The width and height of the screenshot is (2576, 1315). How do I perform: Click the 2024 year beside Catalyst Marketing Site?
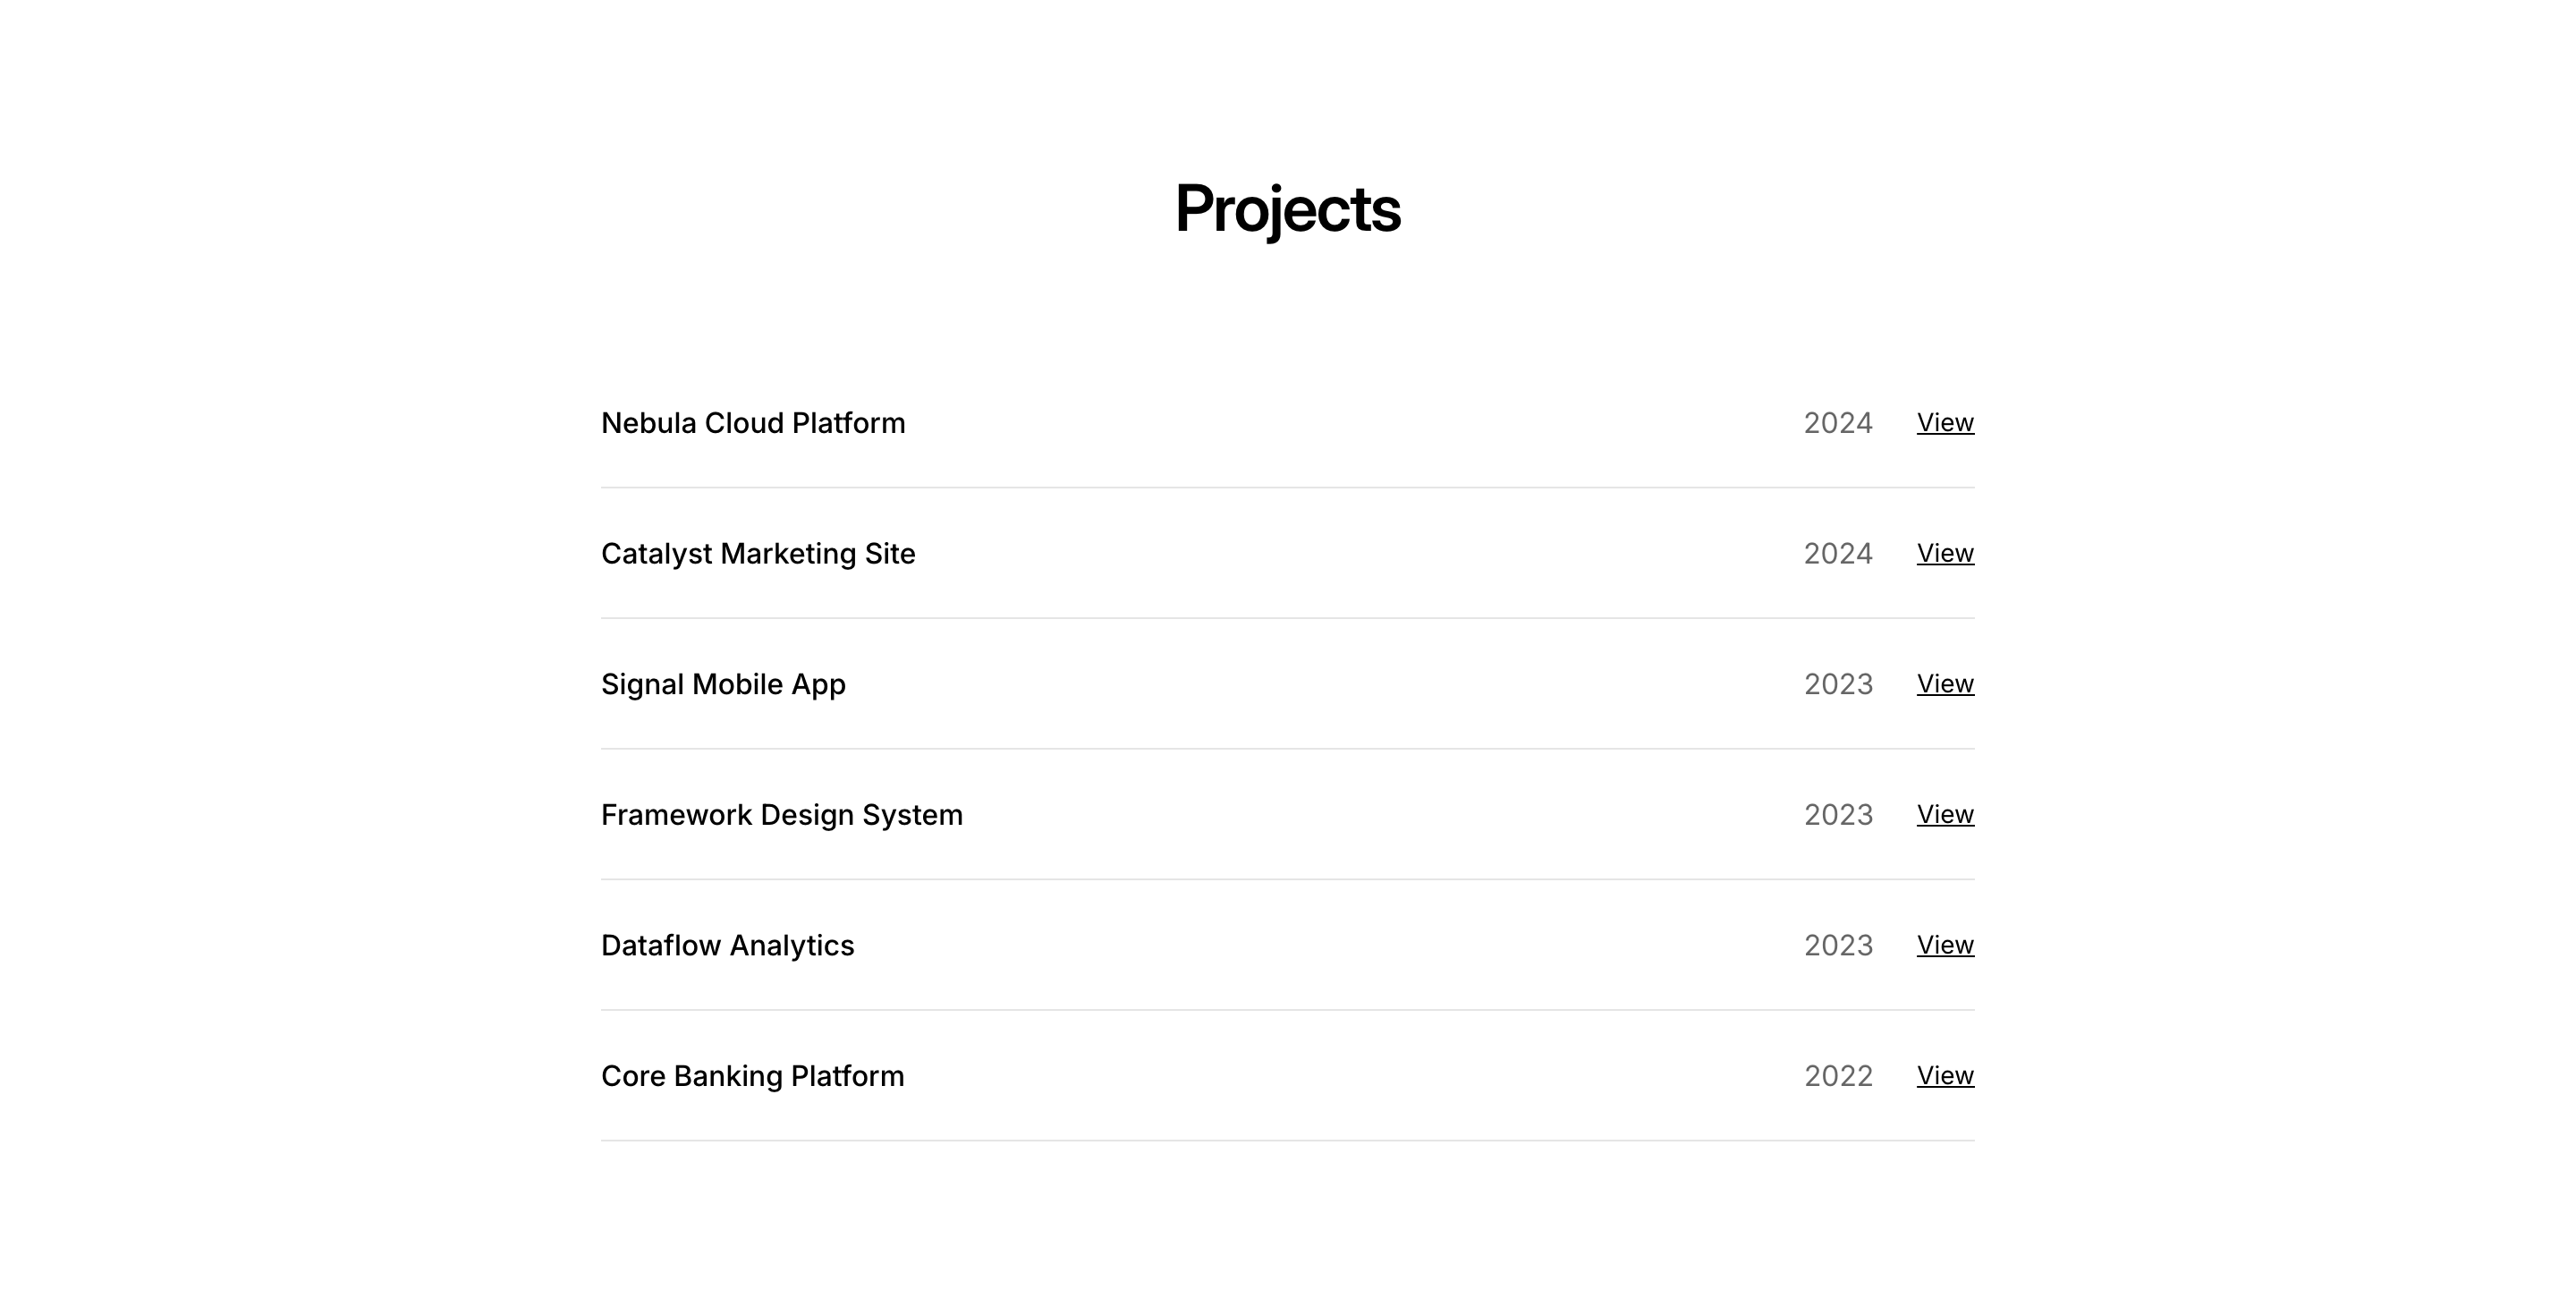click(x=1837, y=553)
